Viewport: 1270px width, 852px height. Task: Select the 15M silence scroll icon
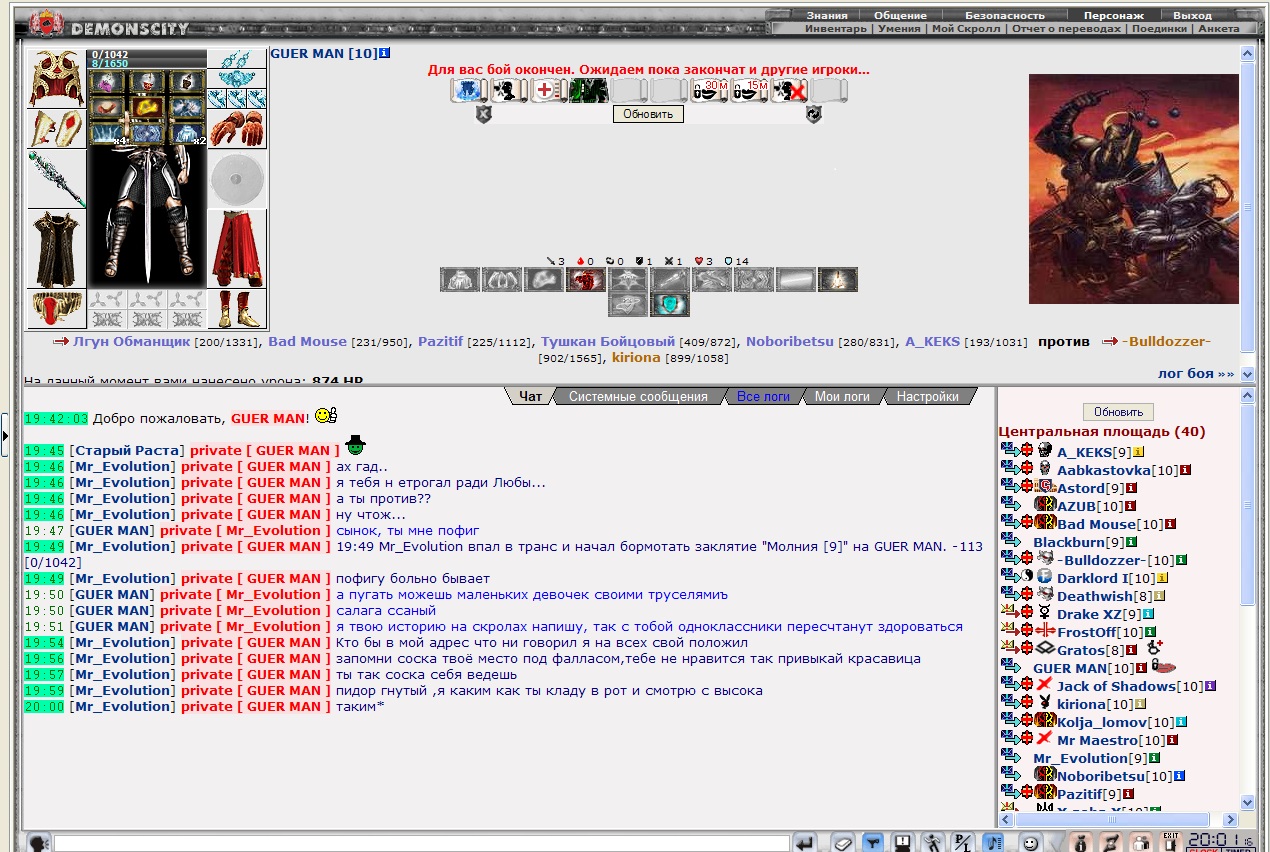(x=749, y=91)
